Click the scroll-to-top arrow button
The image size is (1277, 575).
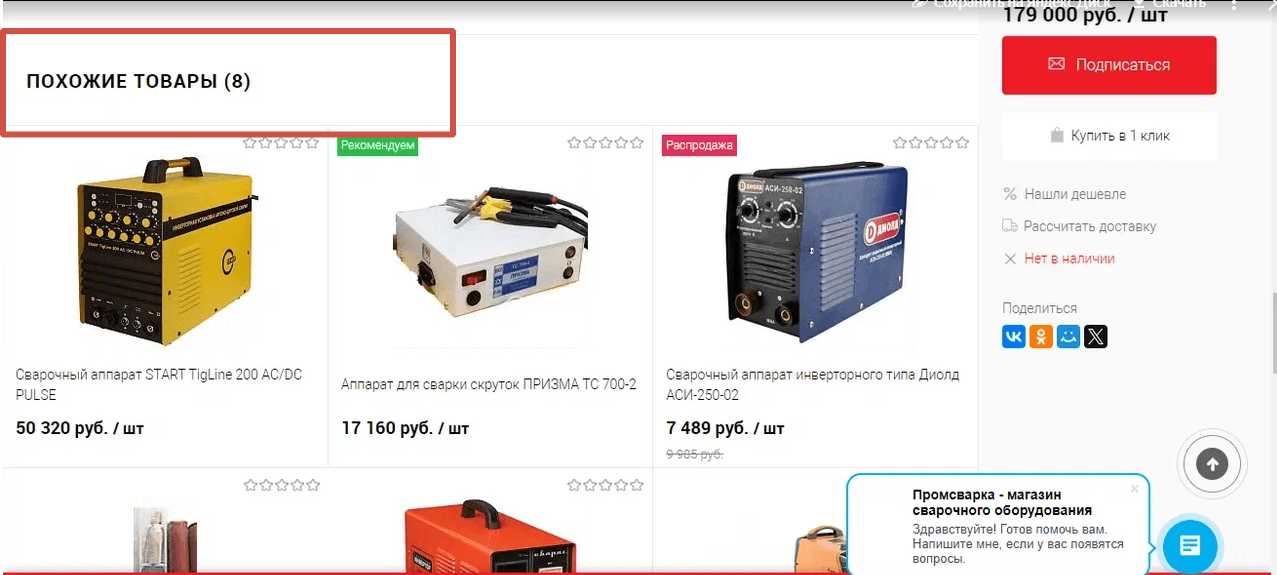[1212, 464]
